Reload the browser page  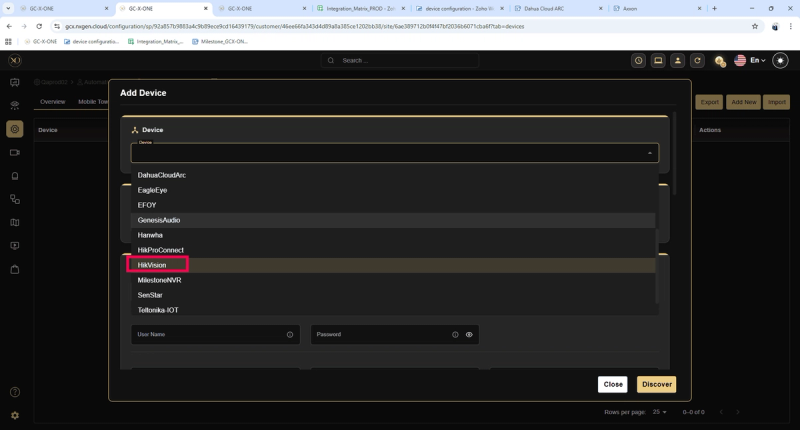tap(39, 26)
